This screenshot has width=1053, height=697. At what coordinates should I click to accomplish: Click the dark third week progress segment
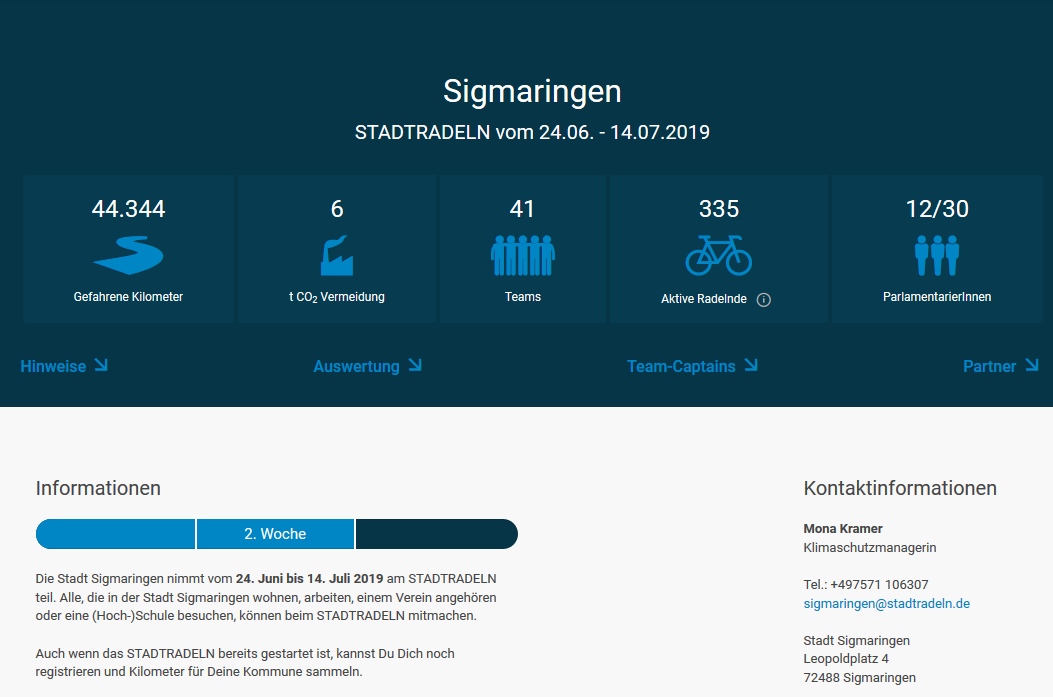point(436,534)
